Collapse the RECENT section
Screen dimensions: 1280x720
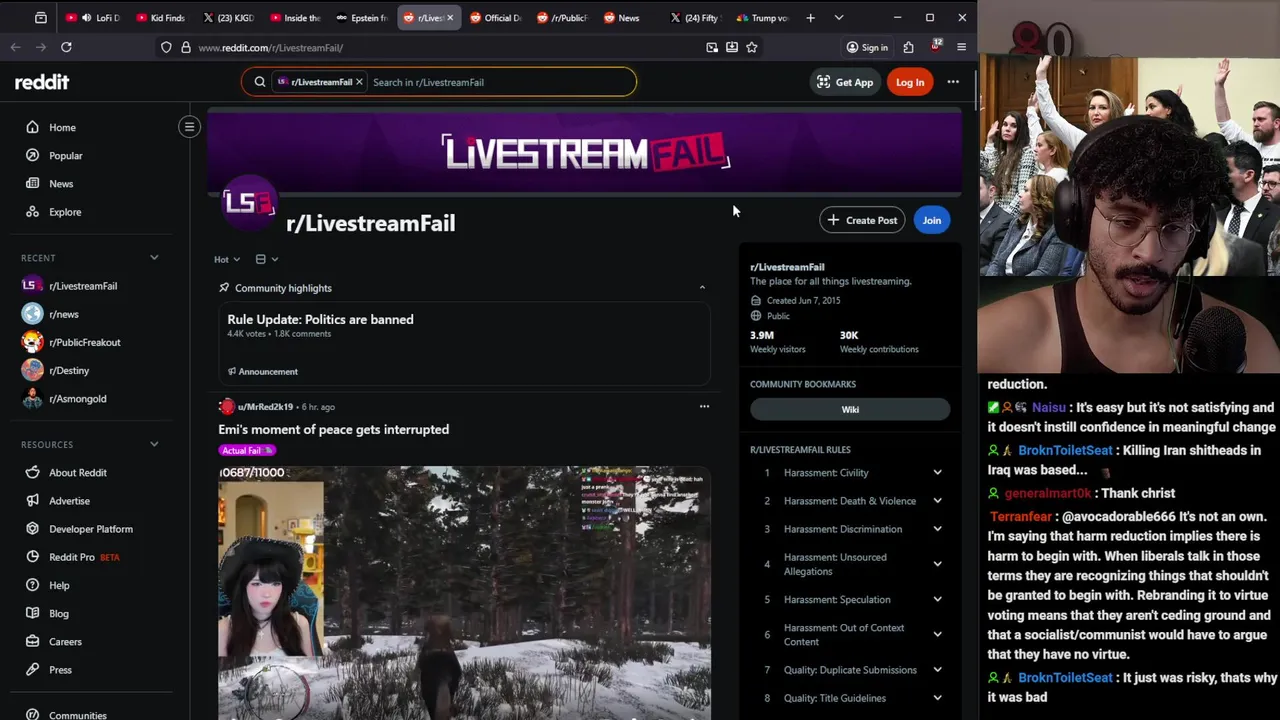click(154, 258)
